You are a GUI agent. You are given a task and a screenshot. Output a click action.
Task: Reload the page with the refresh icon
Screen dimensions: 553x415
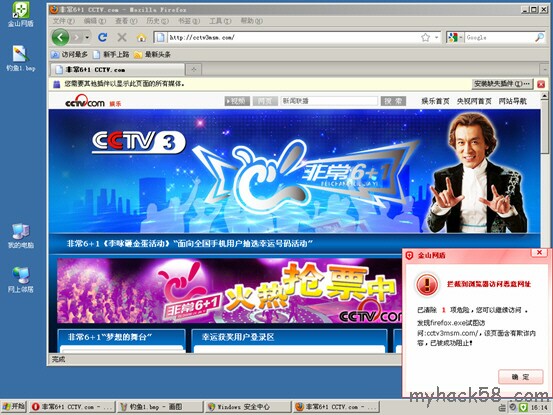103,37
